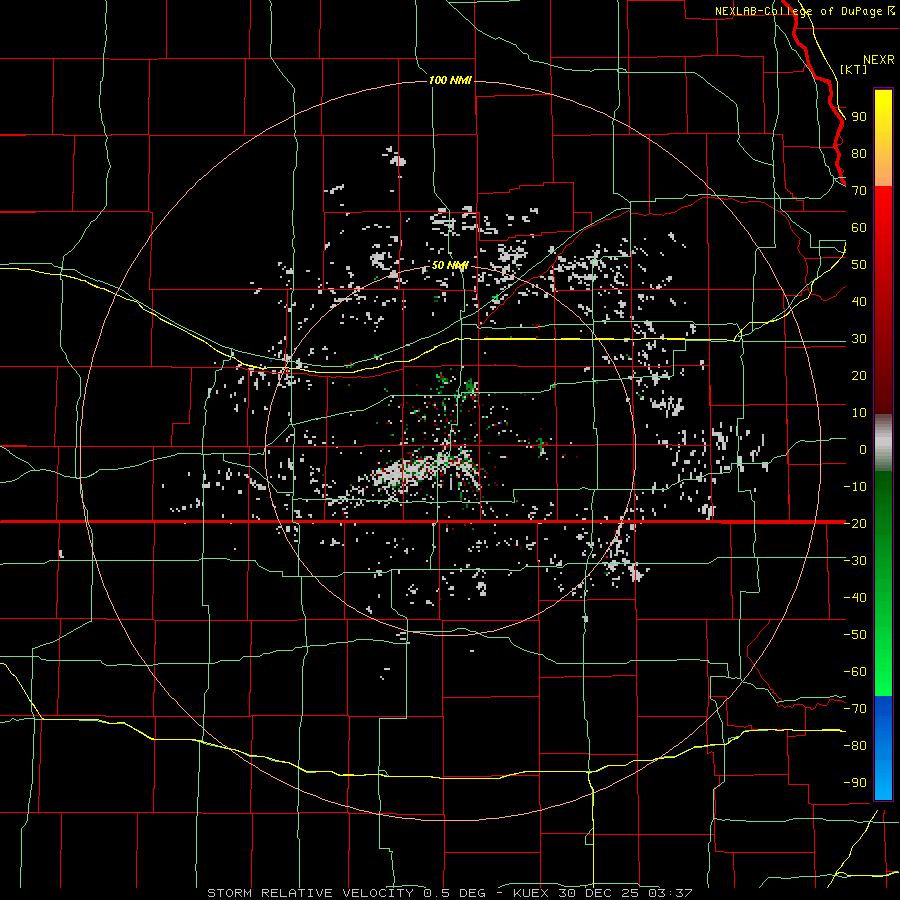This screenshot has height=900, width=900.
Task: Click the Storm Relative Velocity caption text
Action: click(450, 893)
